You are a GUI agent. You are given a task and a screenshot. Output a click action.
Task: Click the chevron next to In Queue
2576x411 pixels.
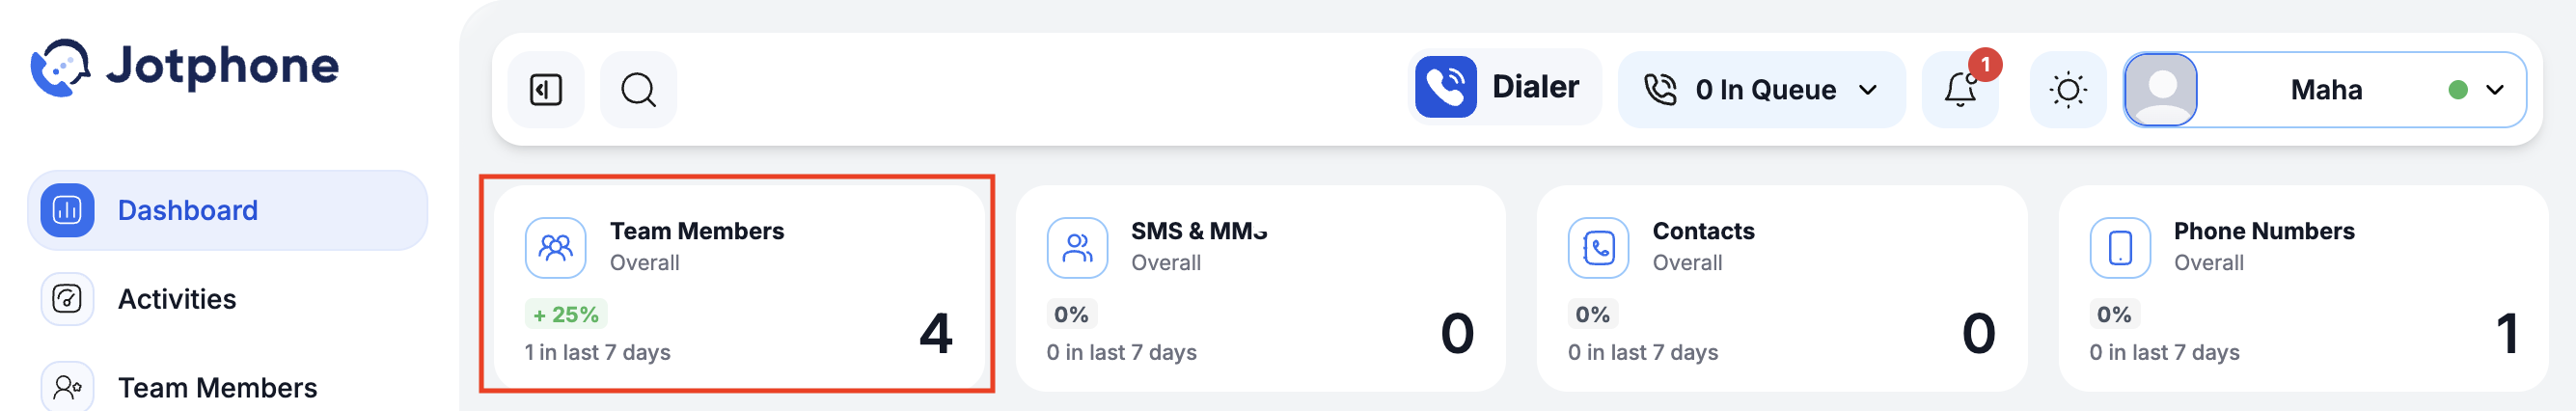[1867, 90]
